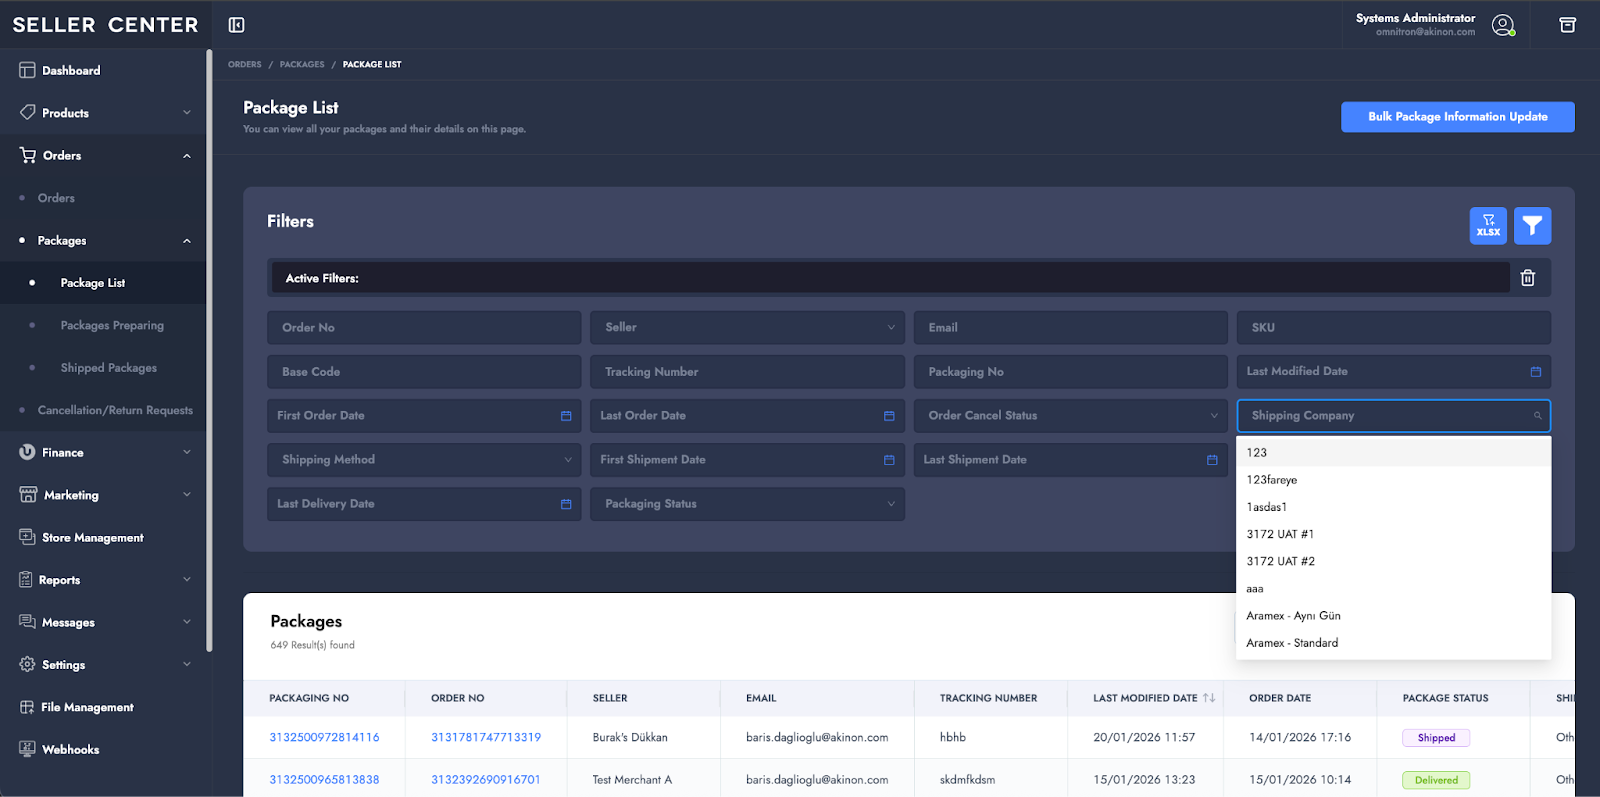
Task: Select 'Aramex - Standard' from shipping company list
Action: click(x=1292, y=643)
